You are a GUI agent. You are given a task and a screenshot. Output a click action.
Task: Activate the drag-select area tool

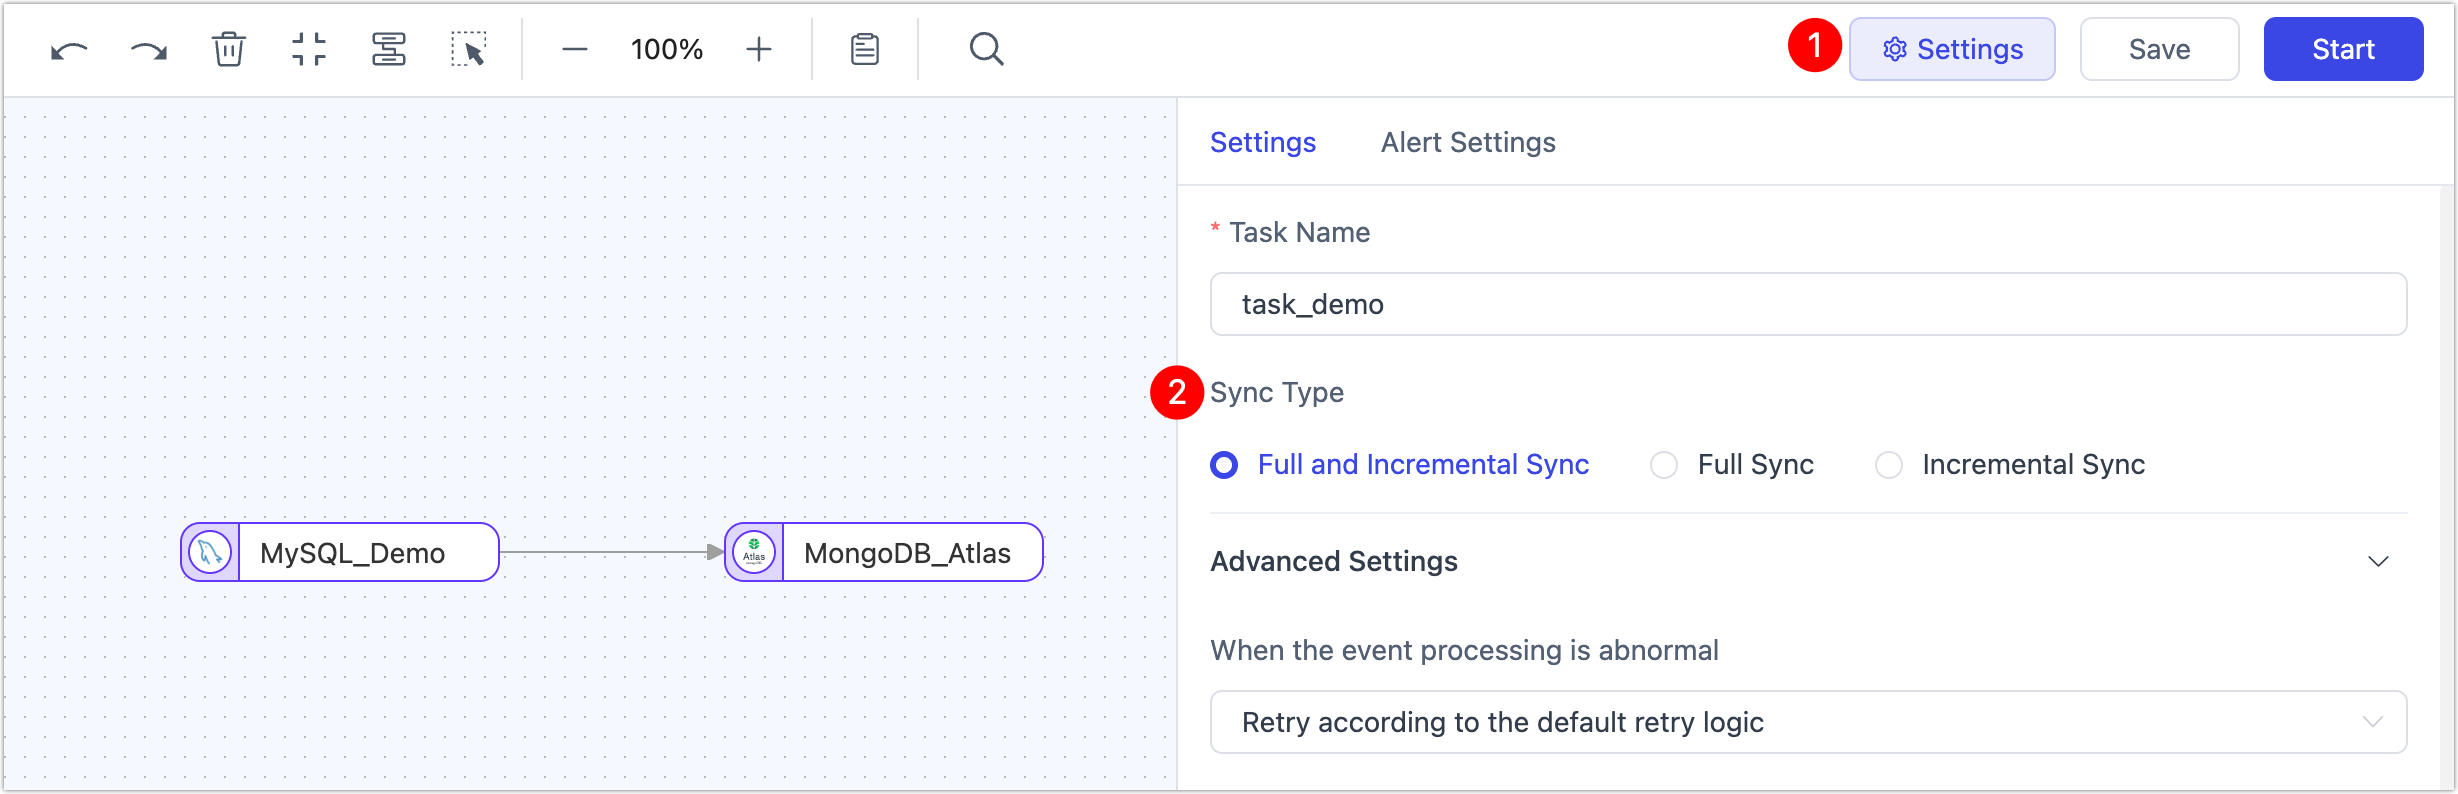point(469,49)
